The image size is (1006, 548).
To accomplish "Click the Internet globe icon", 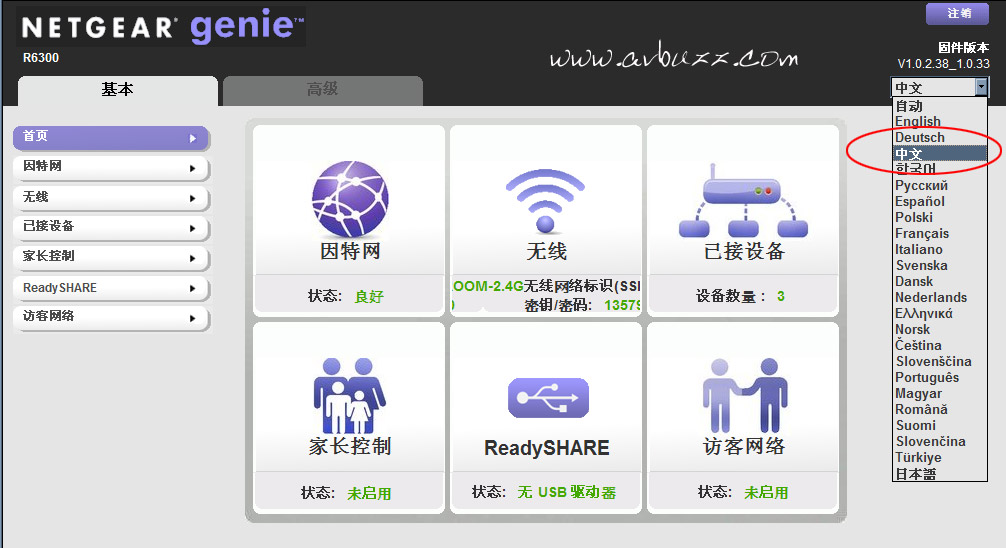I will click(349, 199).
